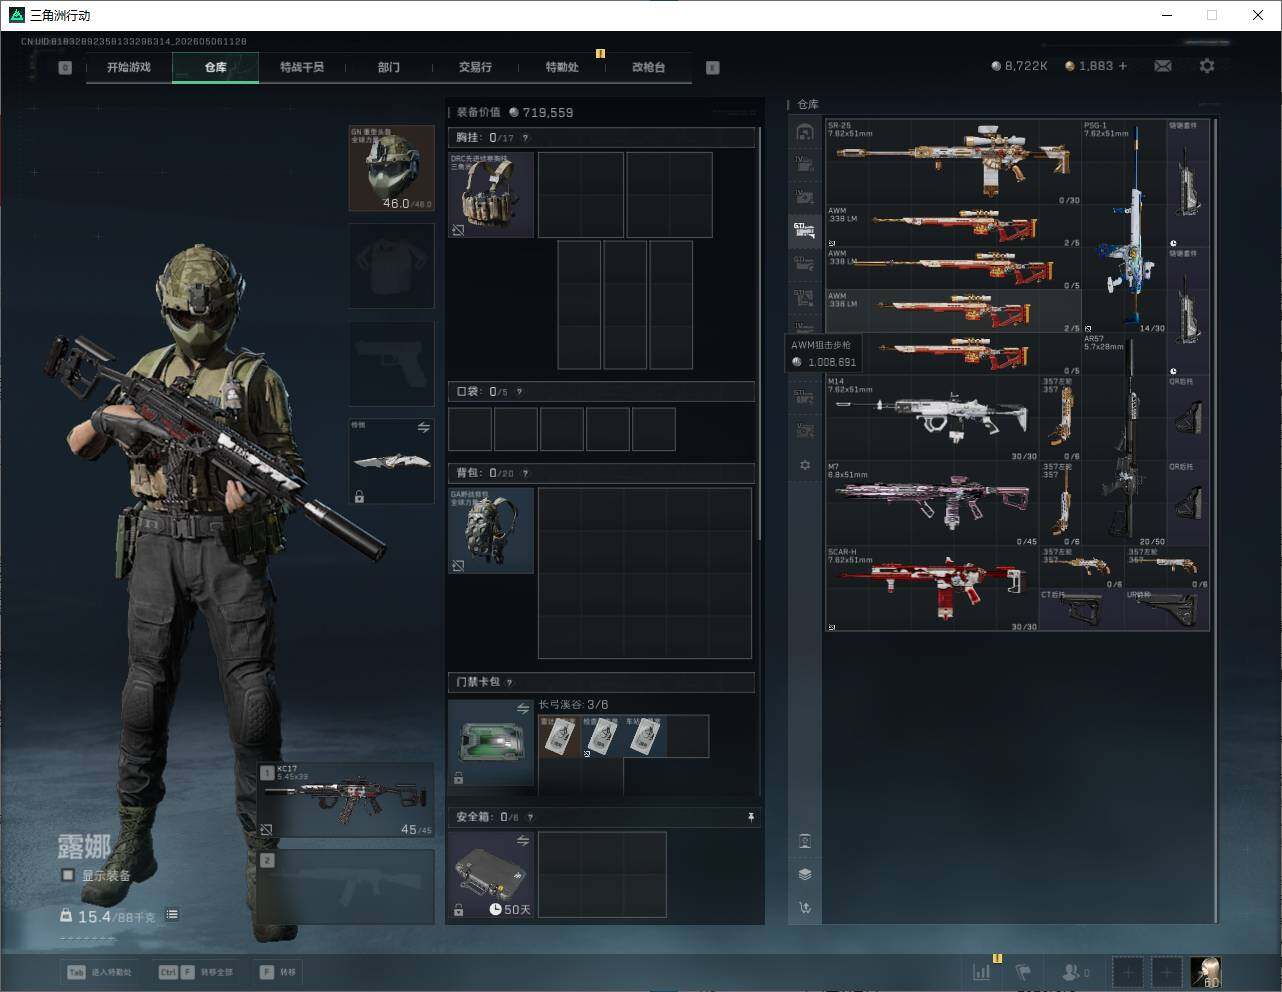Click the key-hint icon left of 开始游戏
The height and width of the screenshot is (992, 1282).
tap(65, 68)
